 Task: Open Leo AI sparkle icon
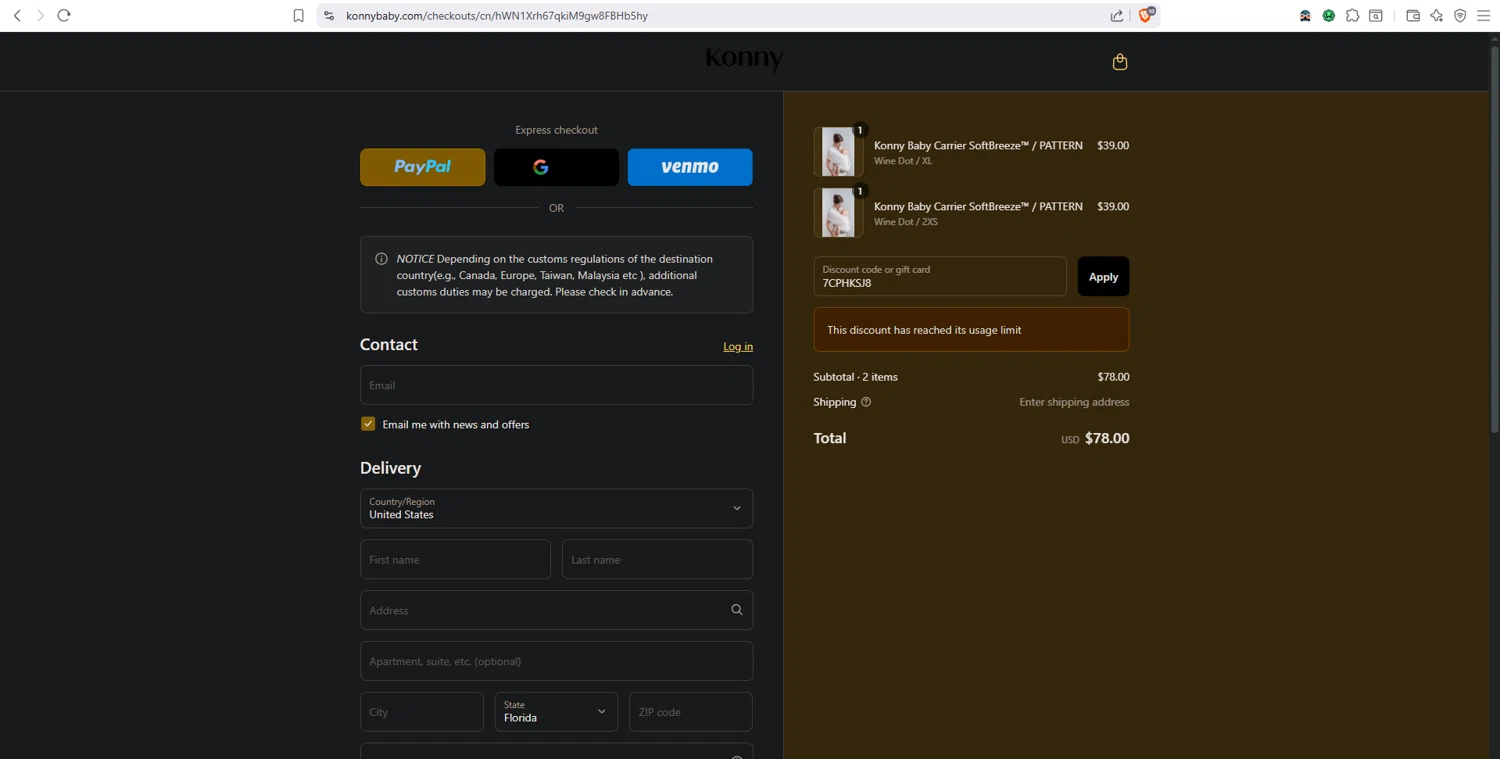tap(1436, 15)
